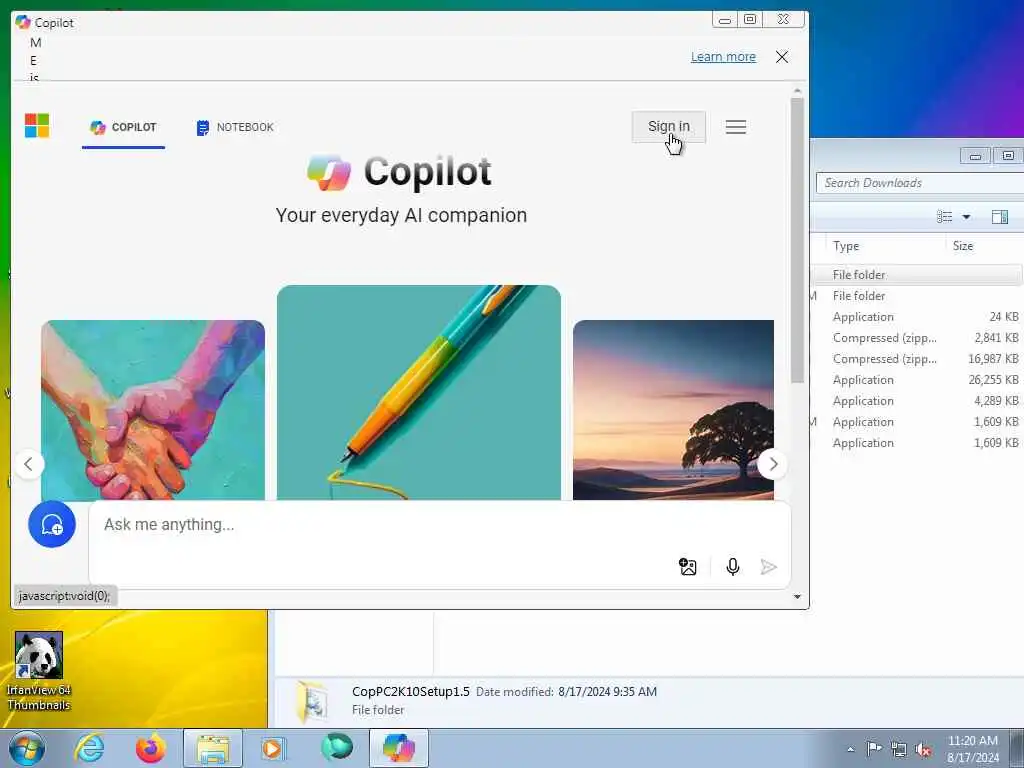Select the 24 KB Application row
This screenshot has height=768, width=1024.
pyautogui.click(x=917, y=317)
